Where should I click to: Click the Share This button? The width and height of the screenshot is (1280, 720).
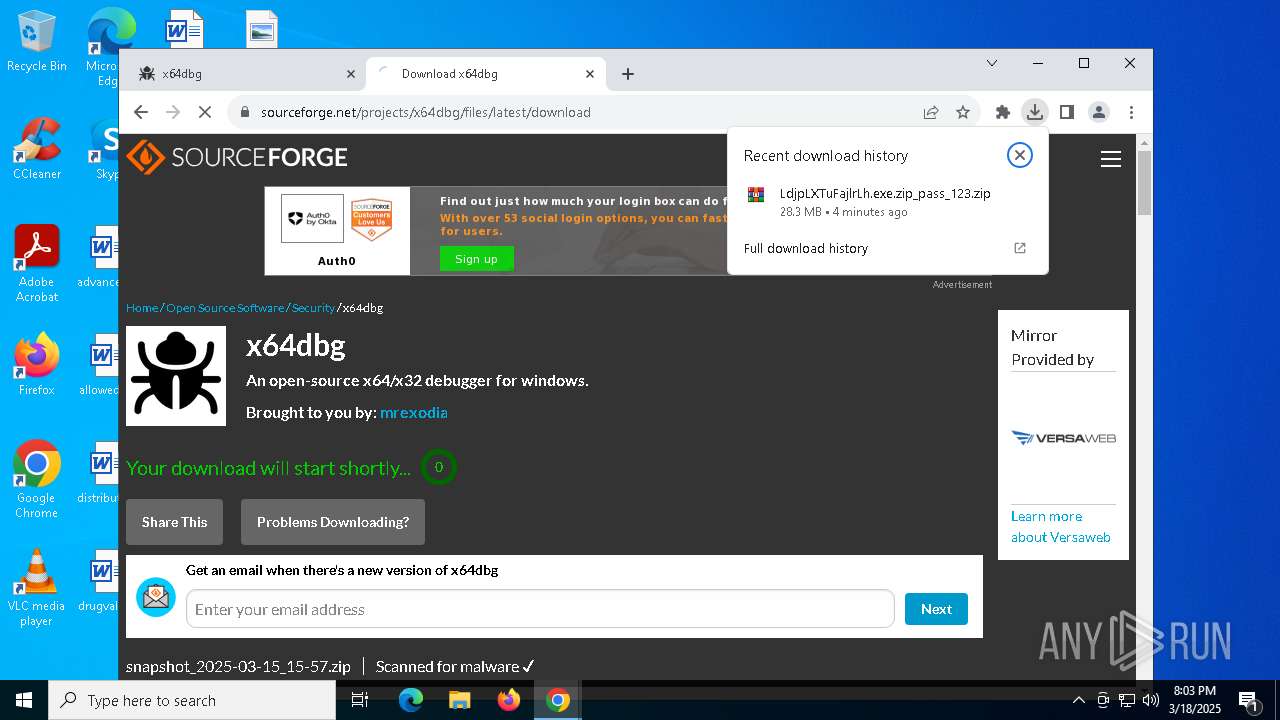(175, 522)
